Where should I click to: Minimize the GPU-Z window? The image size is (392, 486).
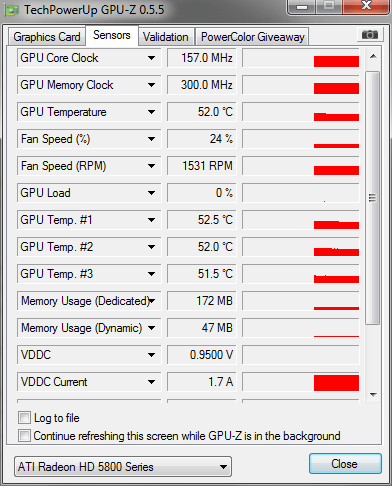(302, 7)
